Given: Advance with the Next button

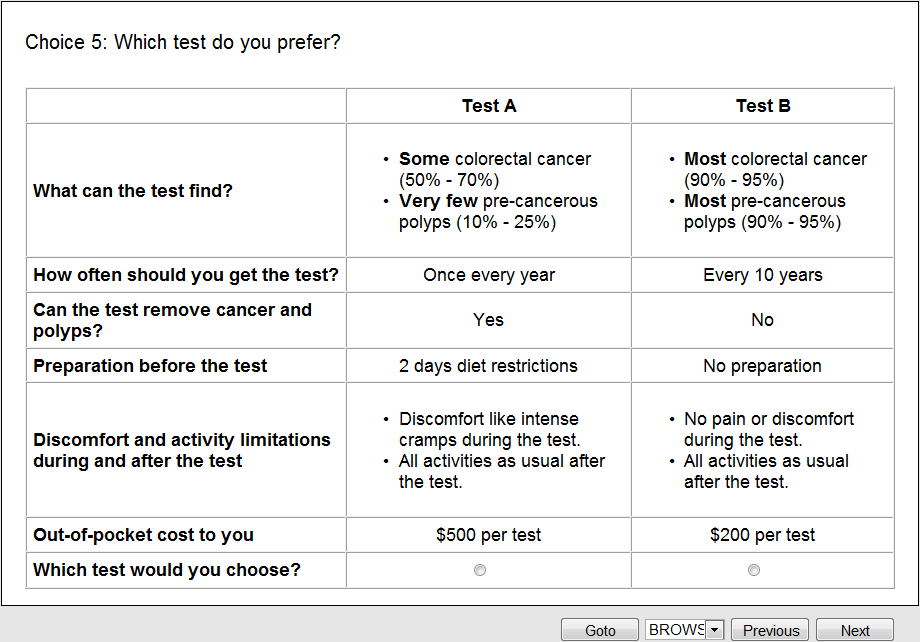Looking at the screenshot, I should [854, 630].
